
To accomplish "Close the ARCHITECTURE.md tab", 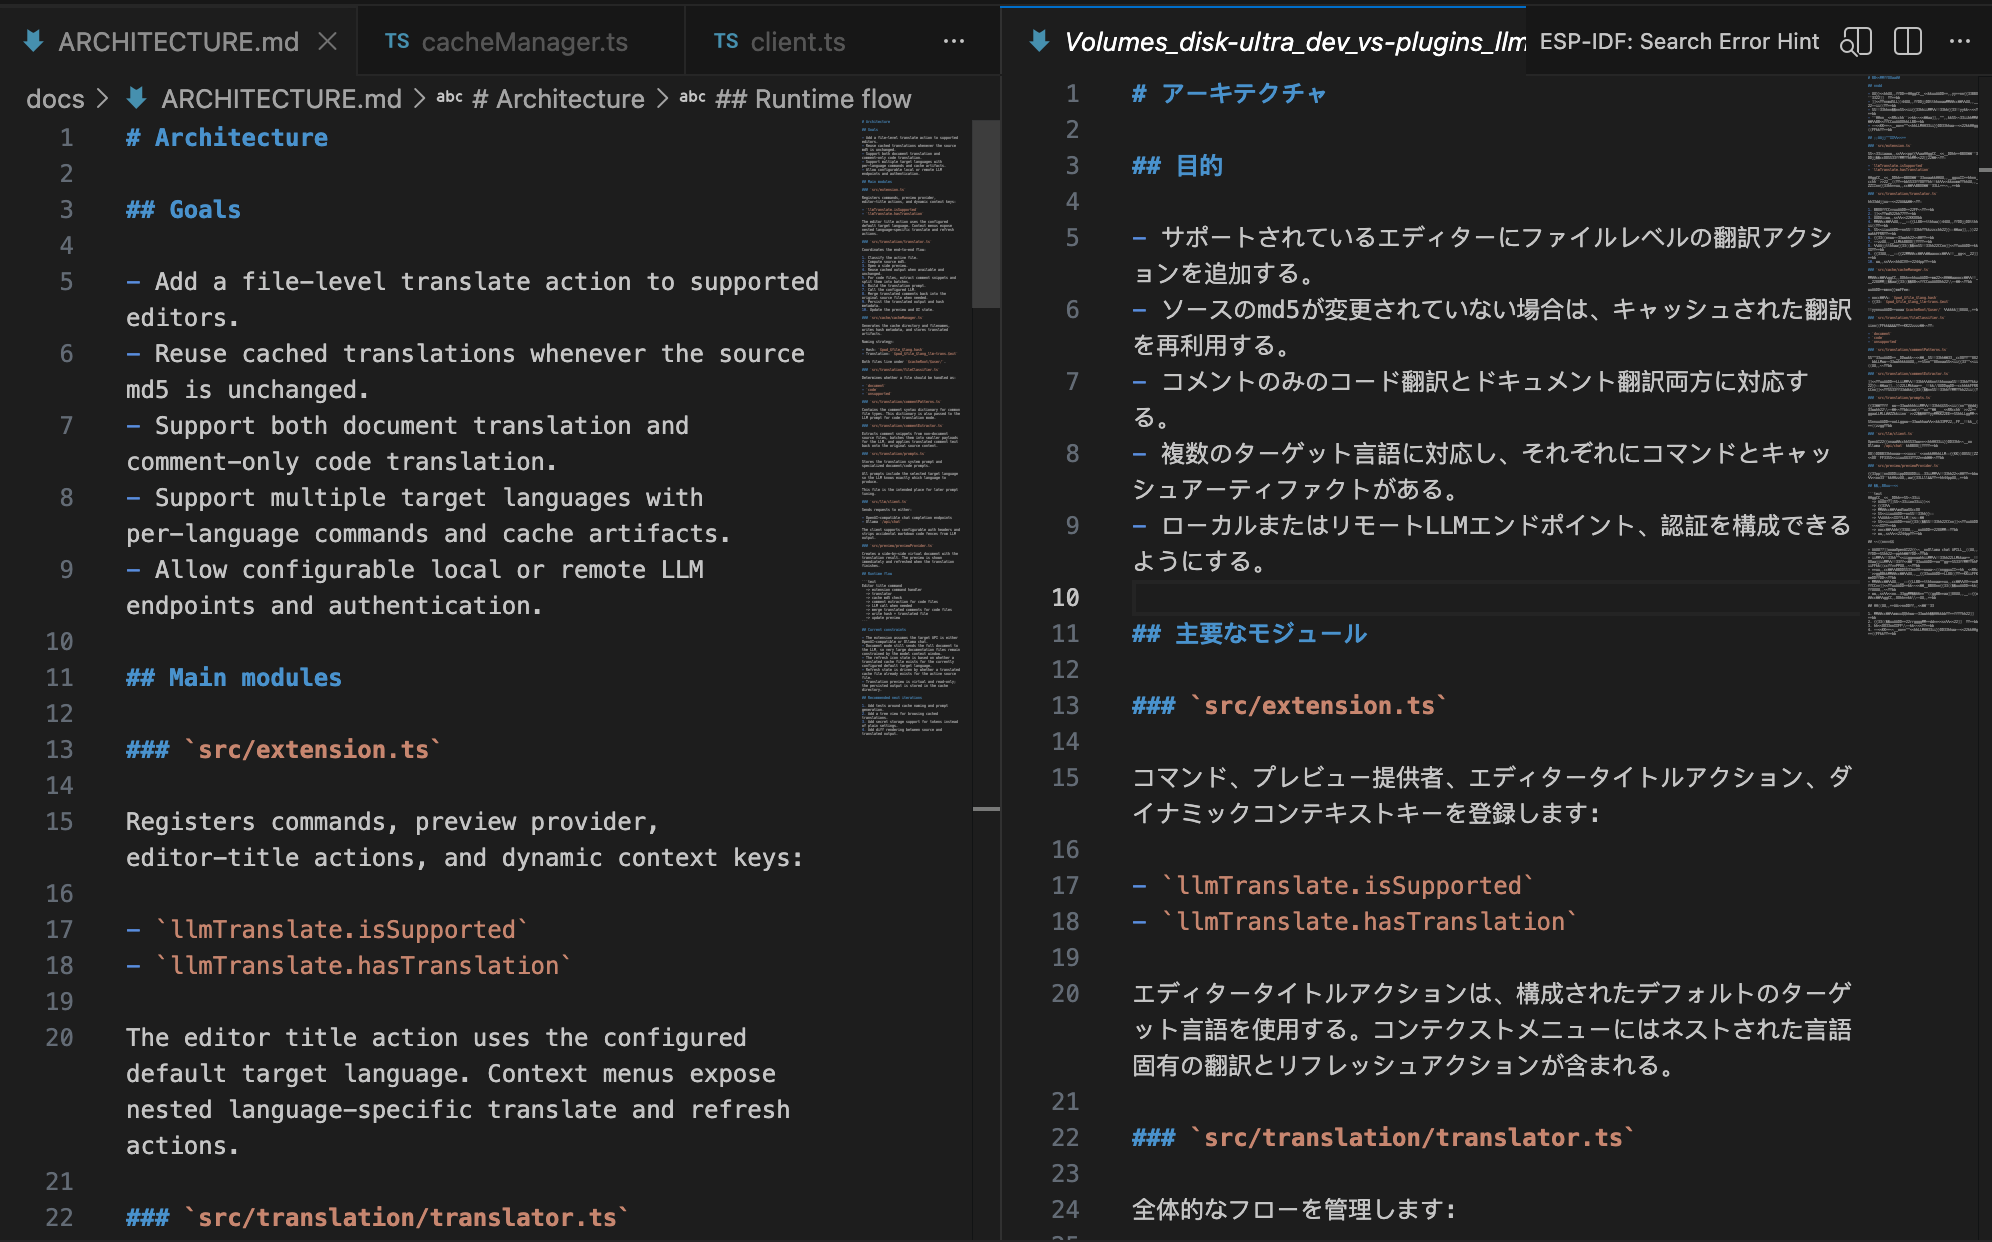I will click(x=328, y=41).
